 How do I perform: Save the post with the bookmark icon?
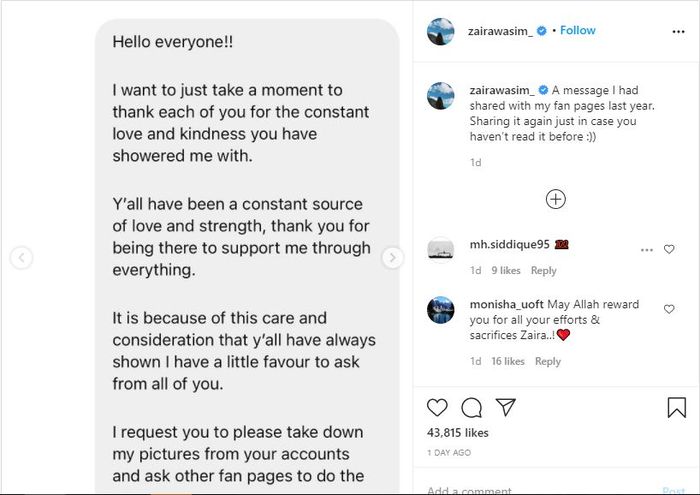(677, 407)
